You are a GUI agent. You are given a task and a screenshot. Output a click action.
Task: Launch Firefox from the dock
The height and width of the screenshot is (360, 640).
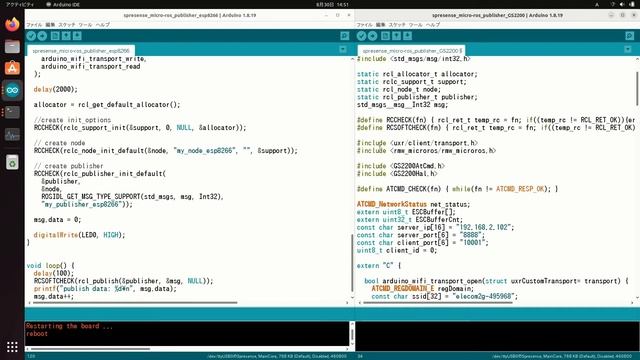(12, 24)
